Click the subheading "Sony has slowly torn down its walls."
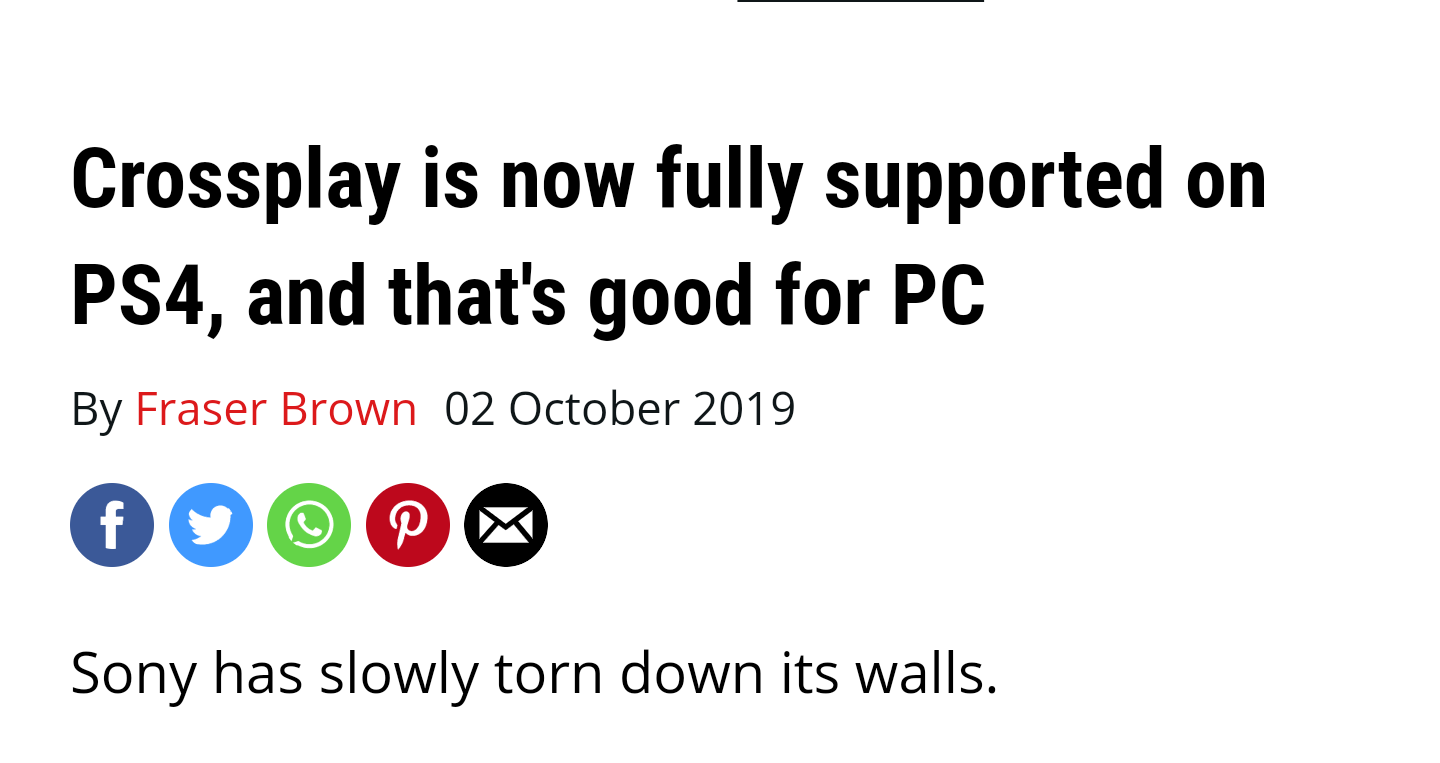The width and height of the screenshot is (1440, 763). (x=534, y=672)
